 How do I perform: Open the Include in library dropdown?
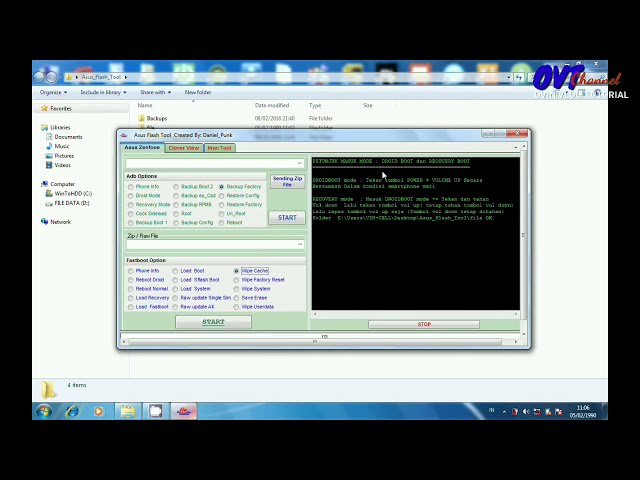tap(103, 93)
